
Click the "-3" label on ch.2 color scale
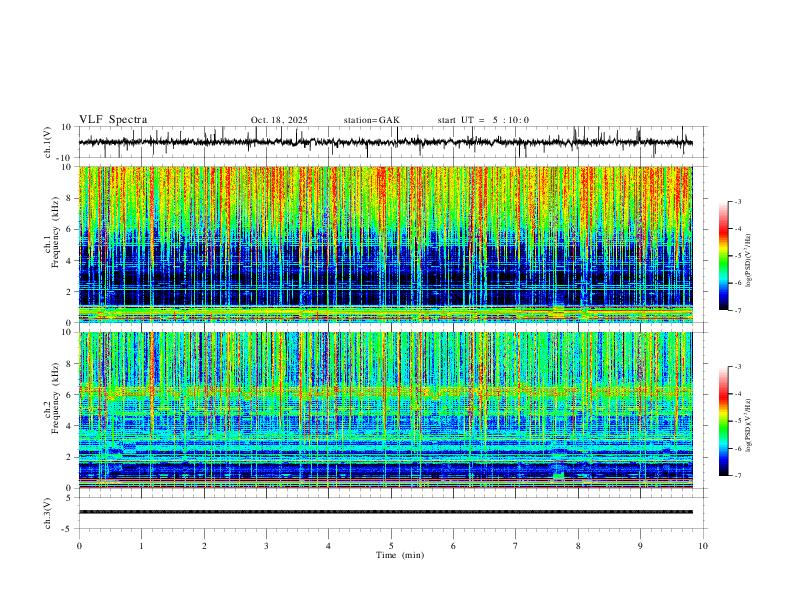(x=738, y=367)
